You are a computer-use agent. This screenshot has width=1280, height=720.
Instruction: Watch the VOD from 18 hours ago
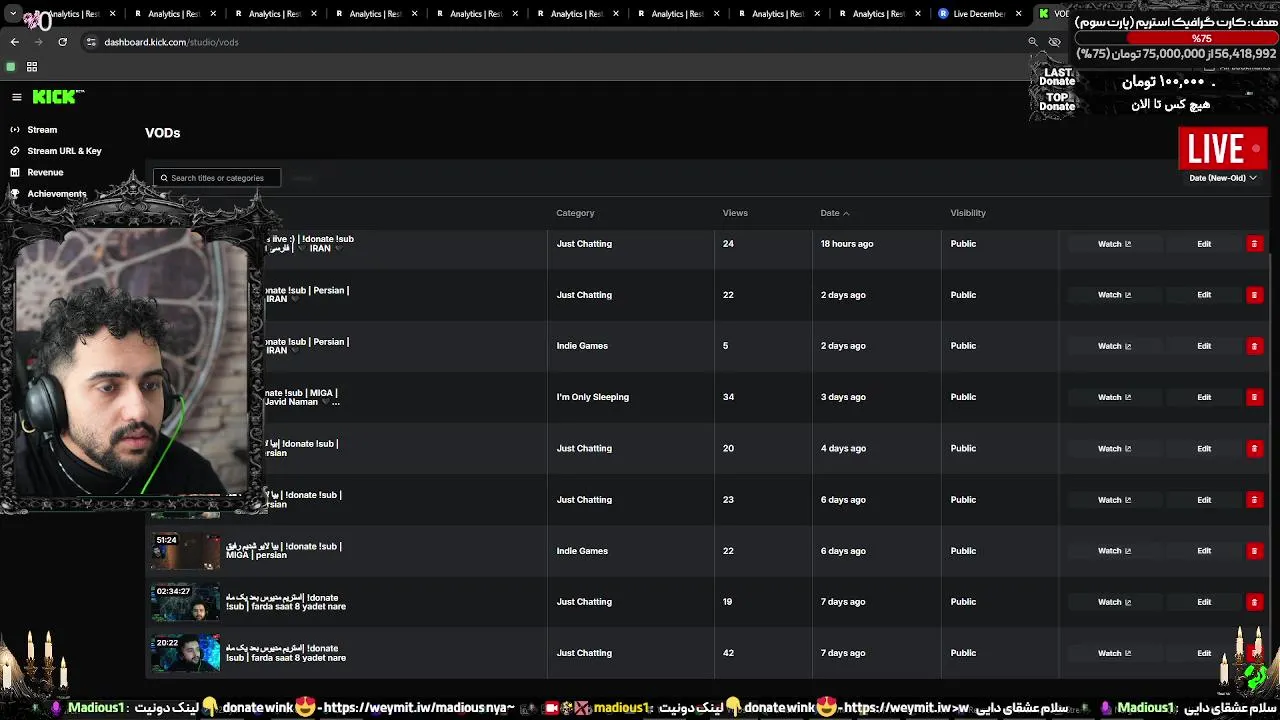(1114, 244)
